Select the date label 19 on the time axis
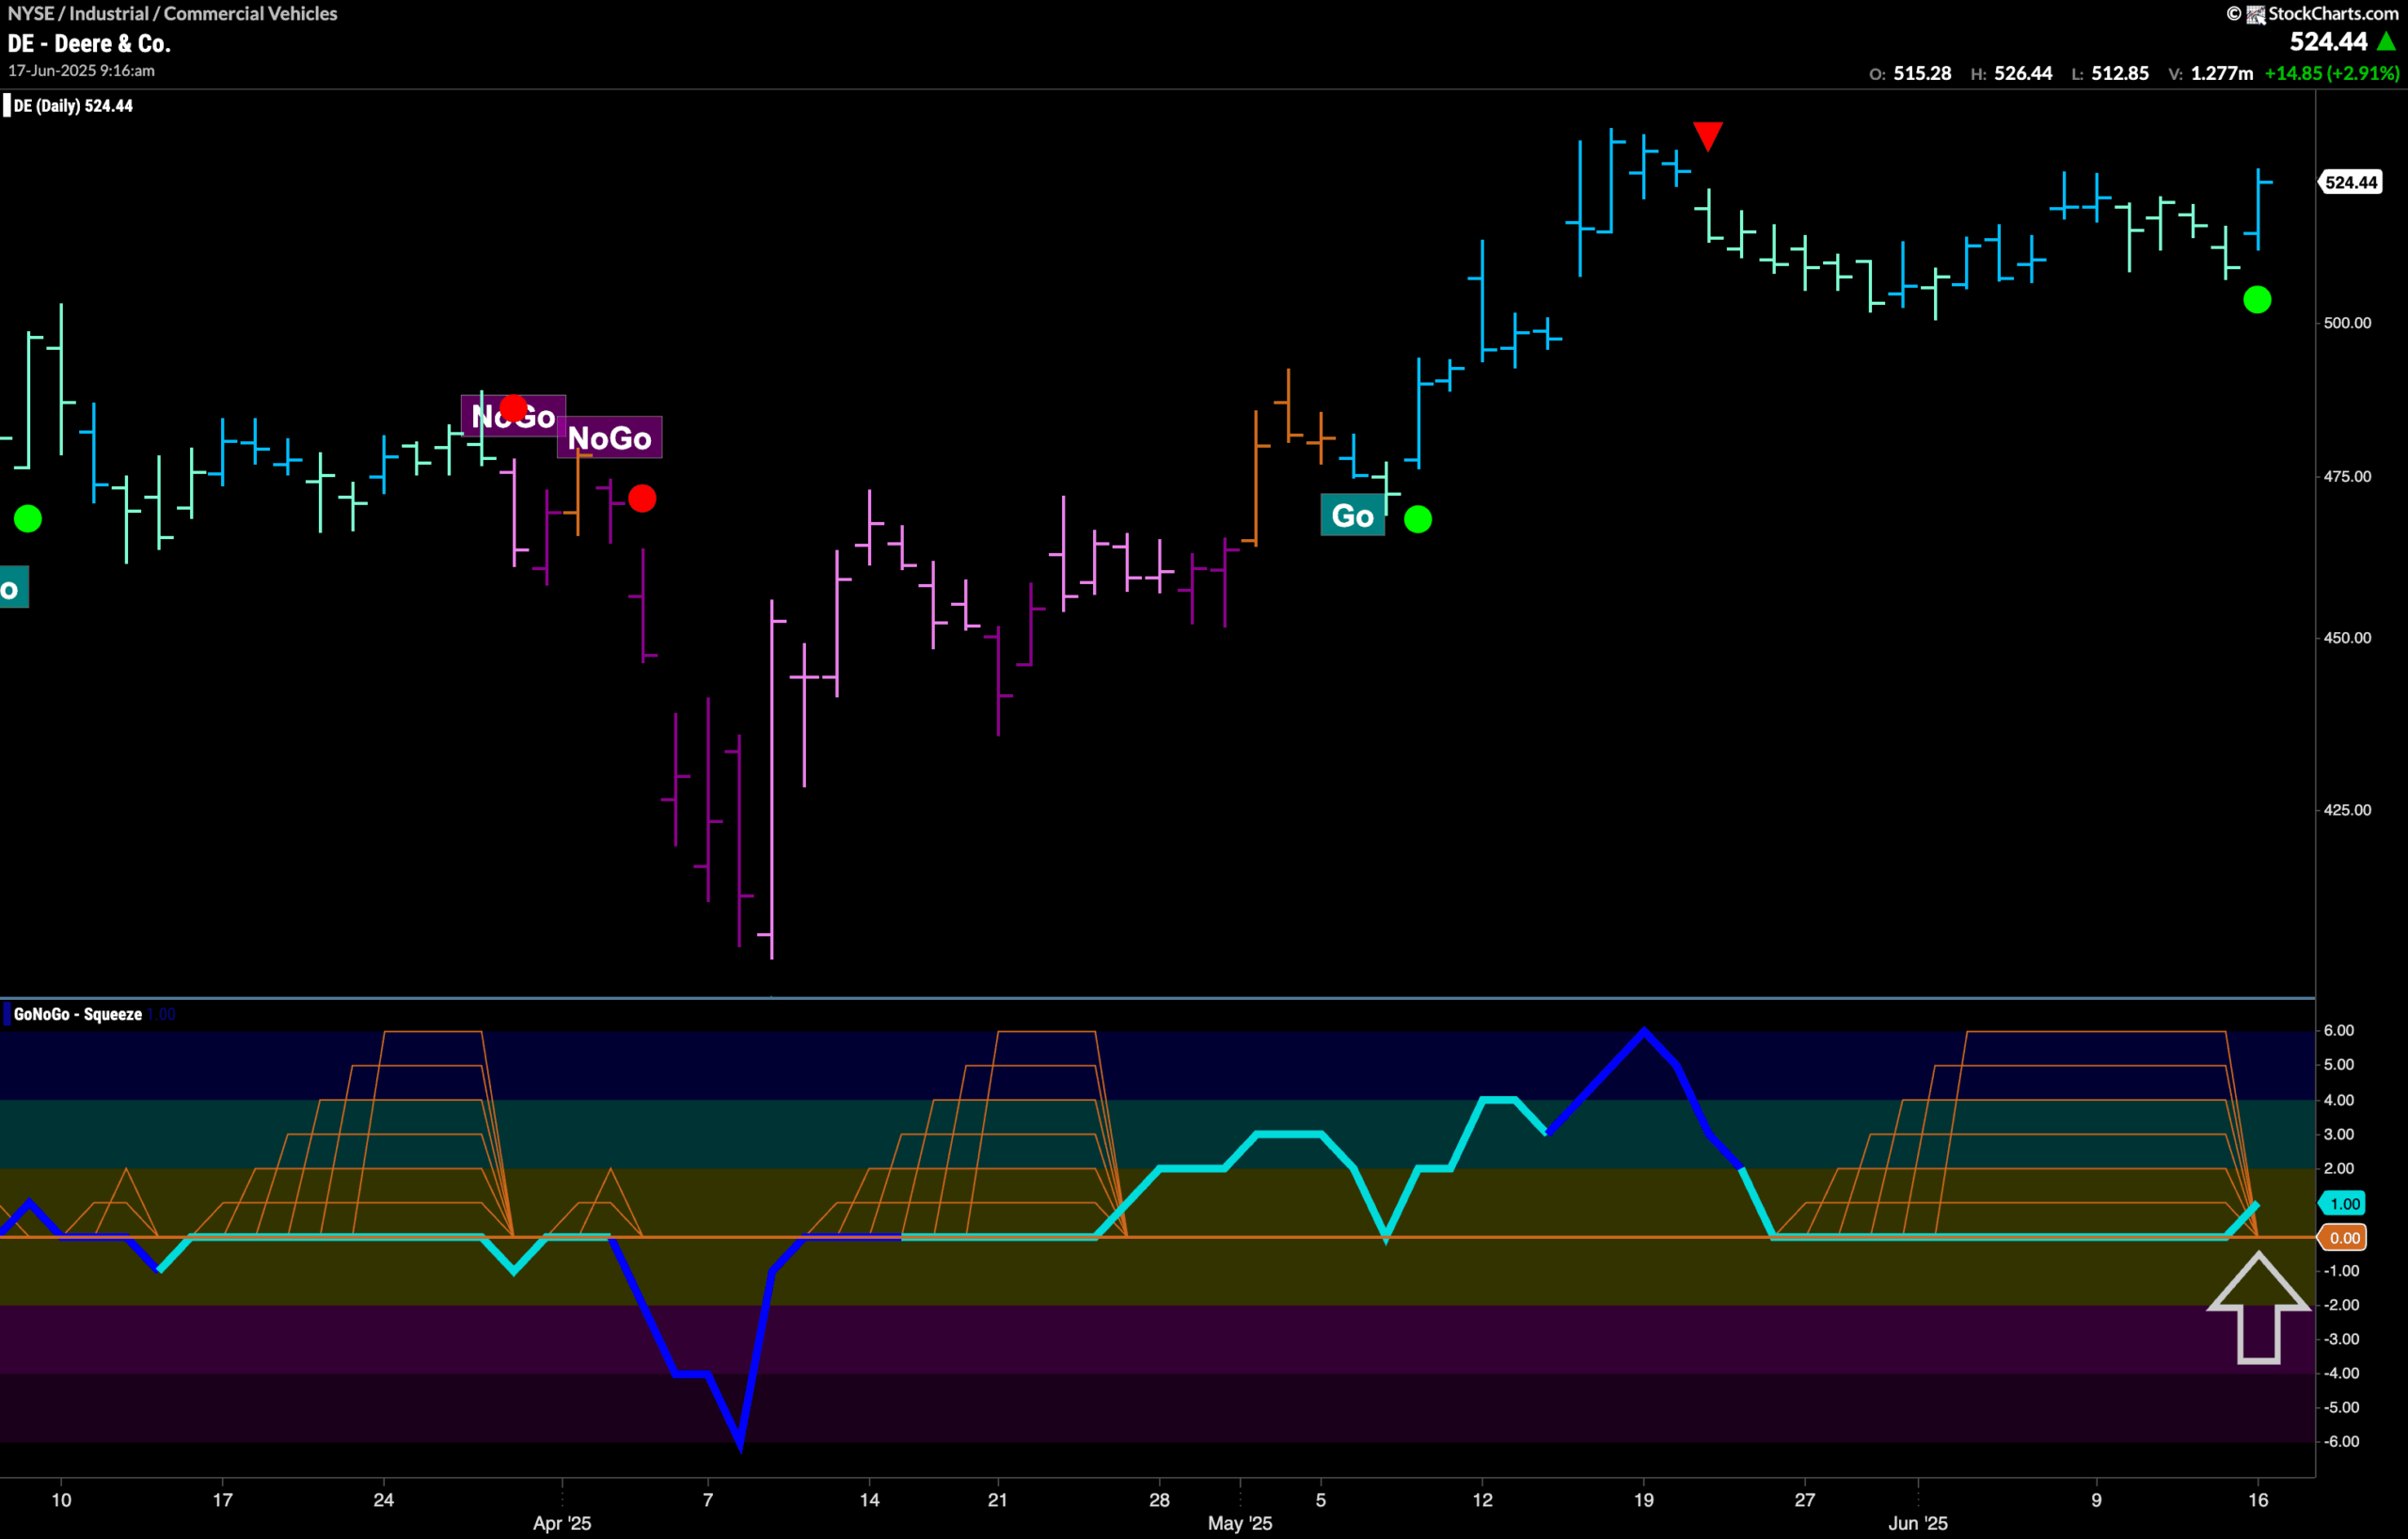This screenshot has height=1539, width=2408. tap(1644, 1499)
